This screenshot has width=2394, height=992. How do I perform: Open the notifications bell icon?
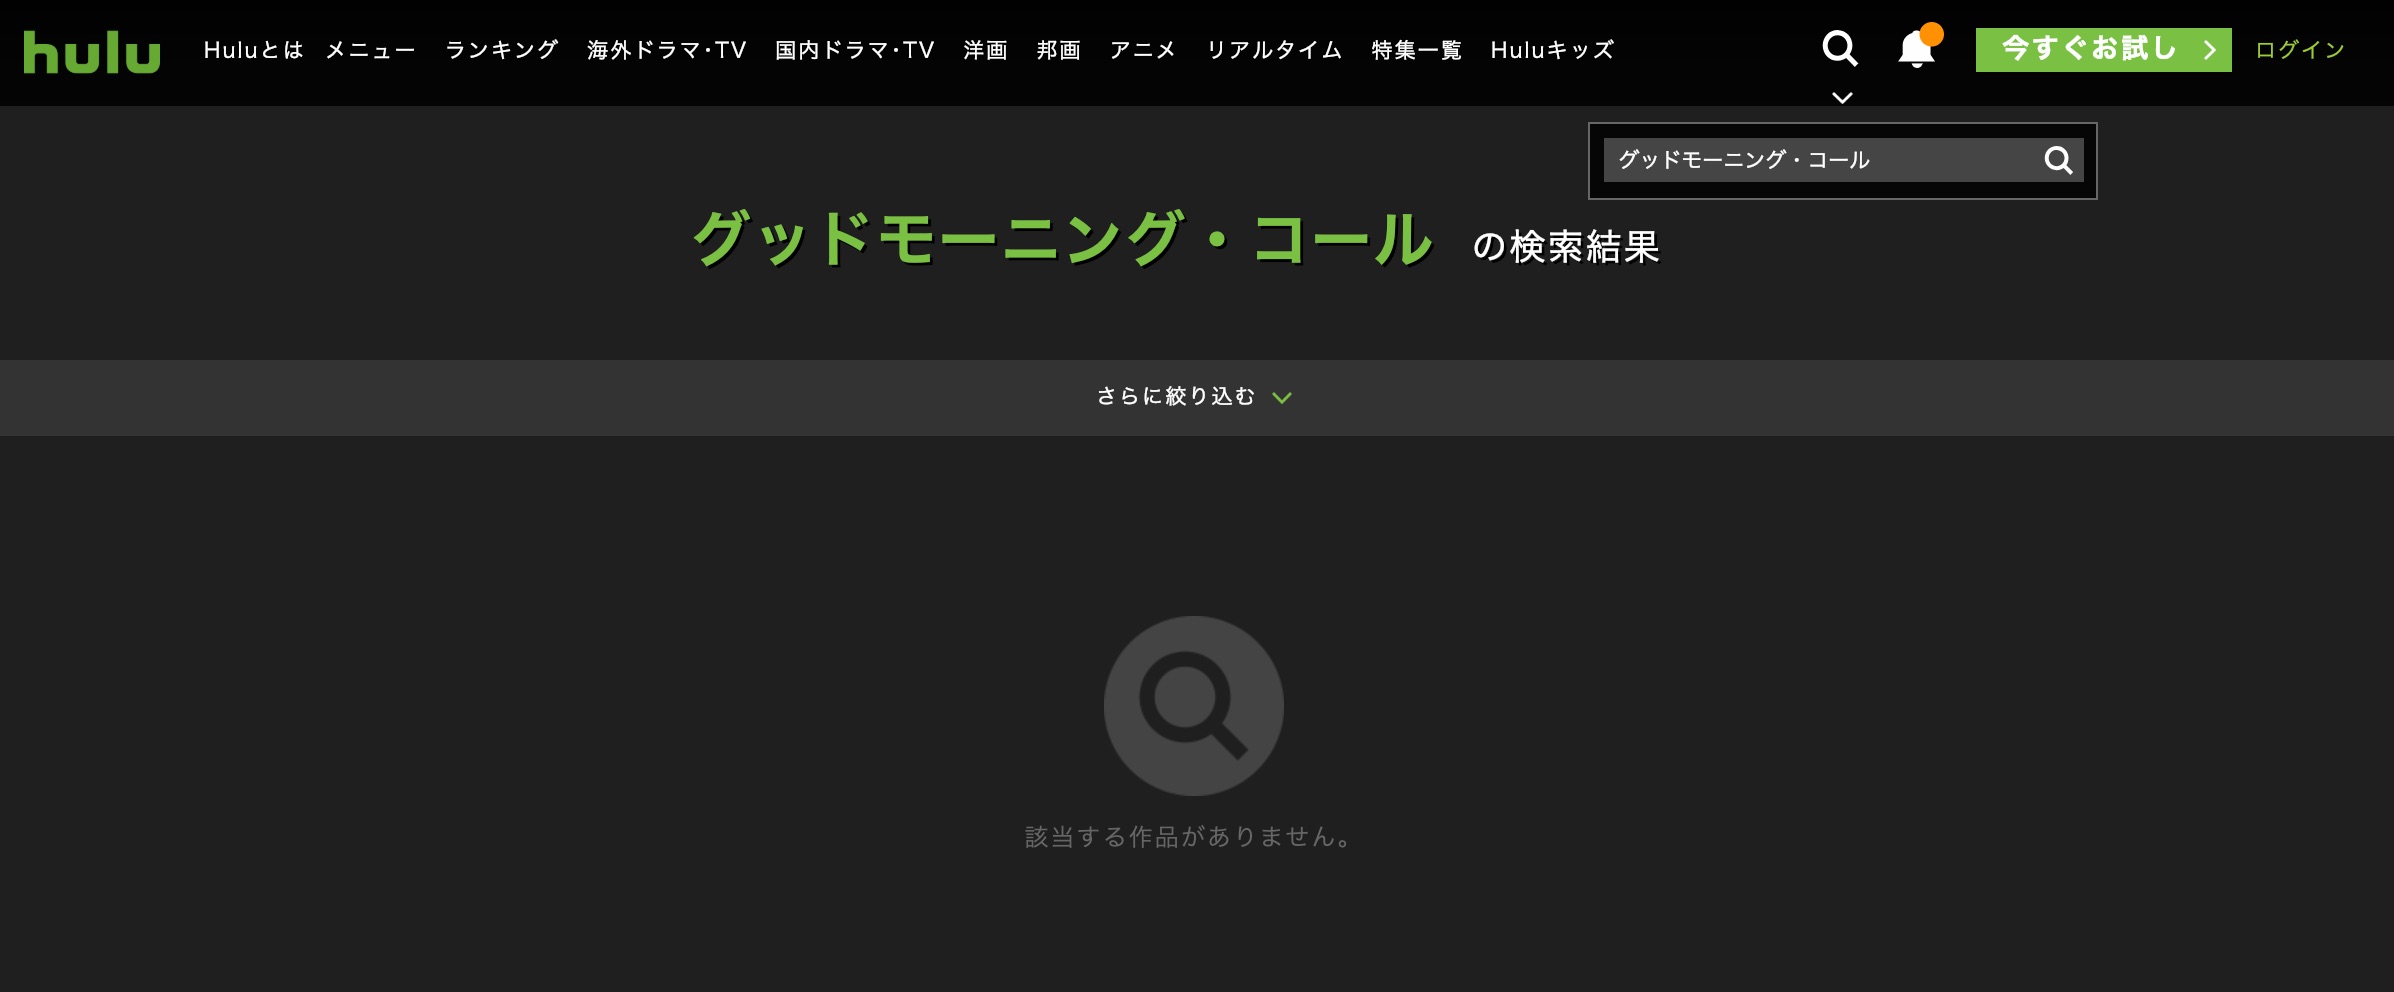pyautogui.click(x=1916, y=49)
